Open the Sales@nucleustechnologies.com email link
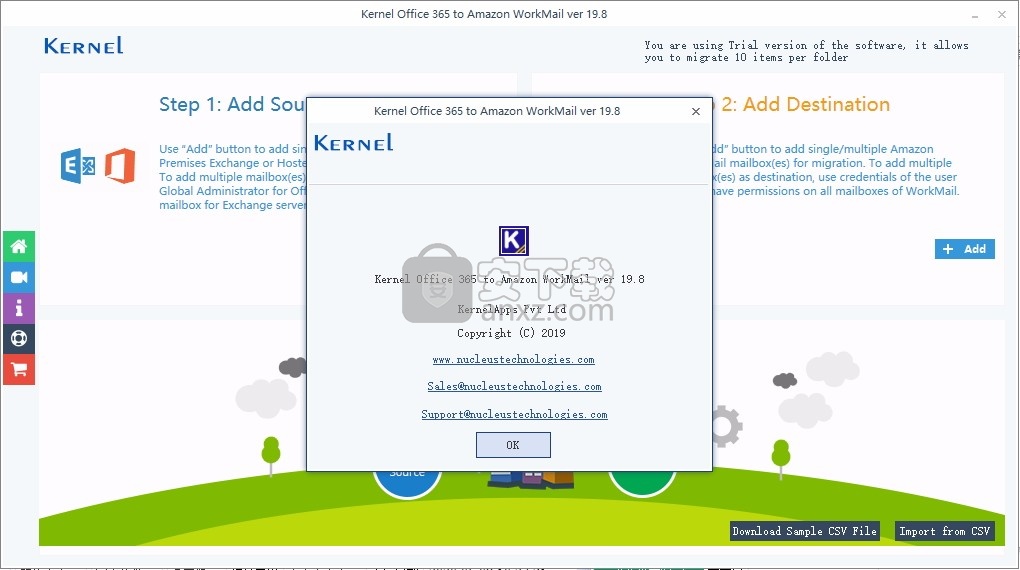Screen dimensions: 1020x570 [x=514, y=387]
